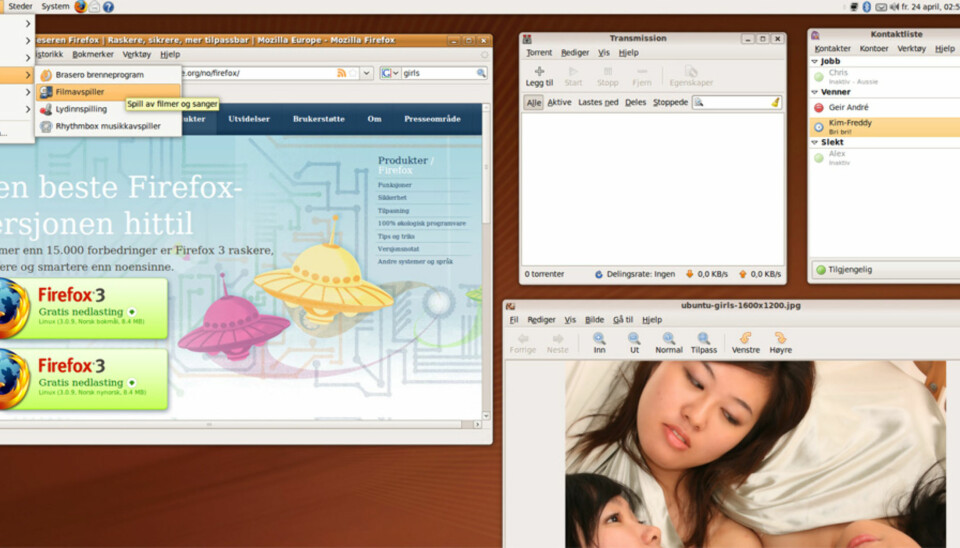
Task: Click Fjern toolbar icon in Transmission
Action: pos(642,77)
